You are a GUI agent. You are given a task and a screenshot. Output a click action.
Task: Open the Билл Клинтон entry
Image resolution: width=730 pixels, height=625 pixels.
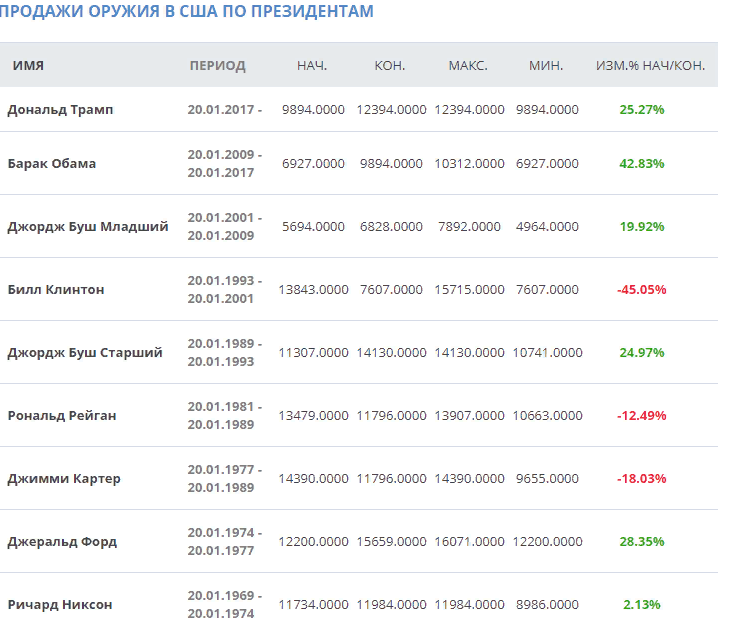(56, 289)
